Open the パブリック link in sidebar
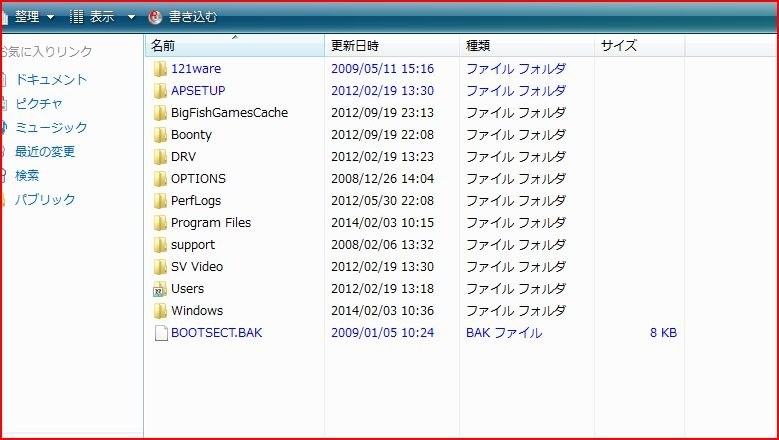Screen dimensions: 779x440 tap(45, 199)
